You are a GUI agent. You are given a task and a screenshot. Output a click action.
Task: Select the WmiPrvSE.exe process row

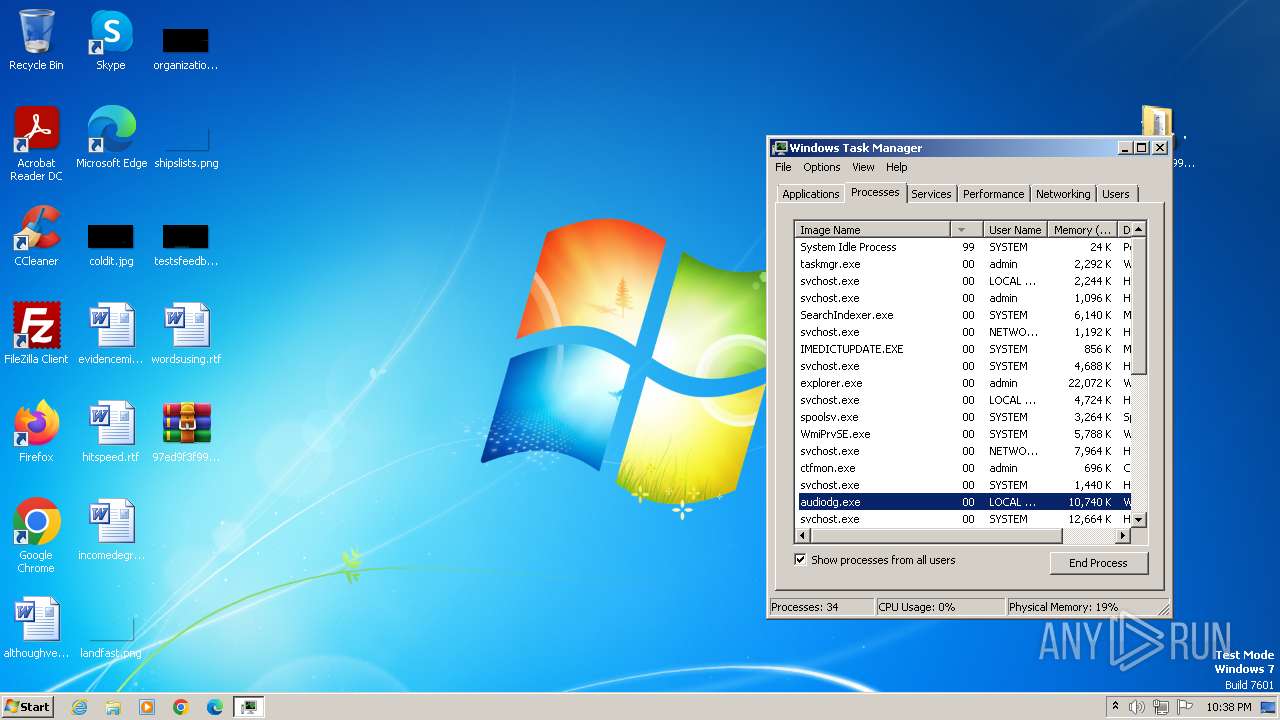point(963,434)
